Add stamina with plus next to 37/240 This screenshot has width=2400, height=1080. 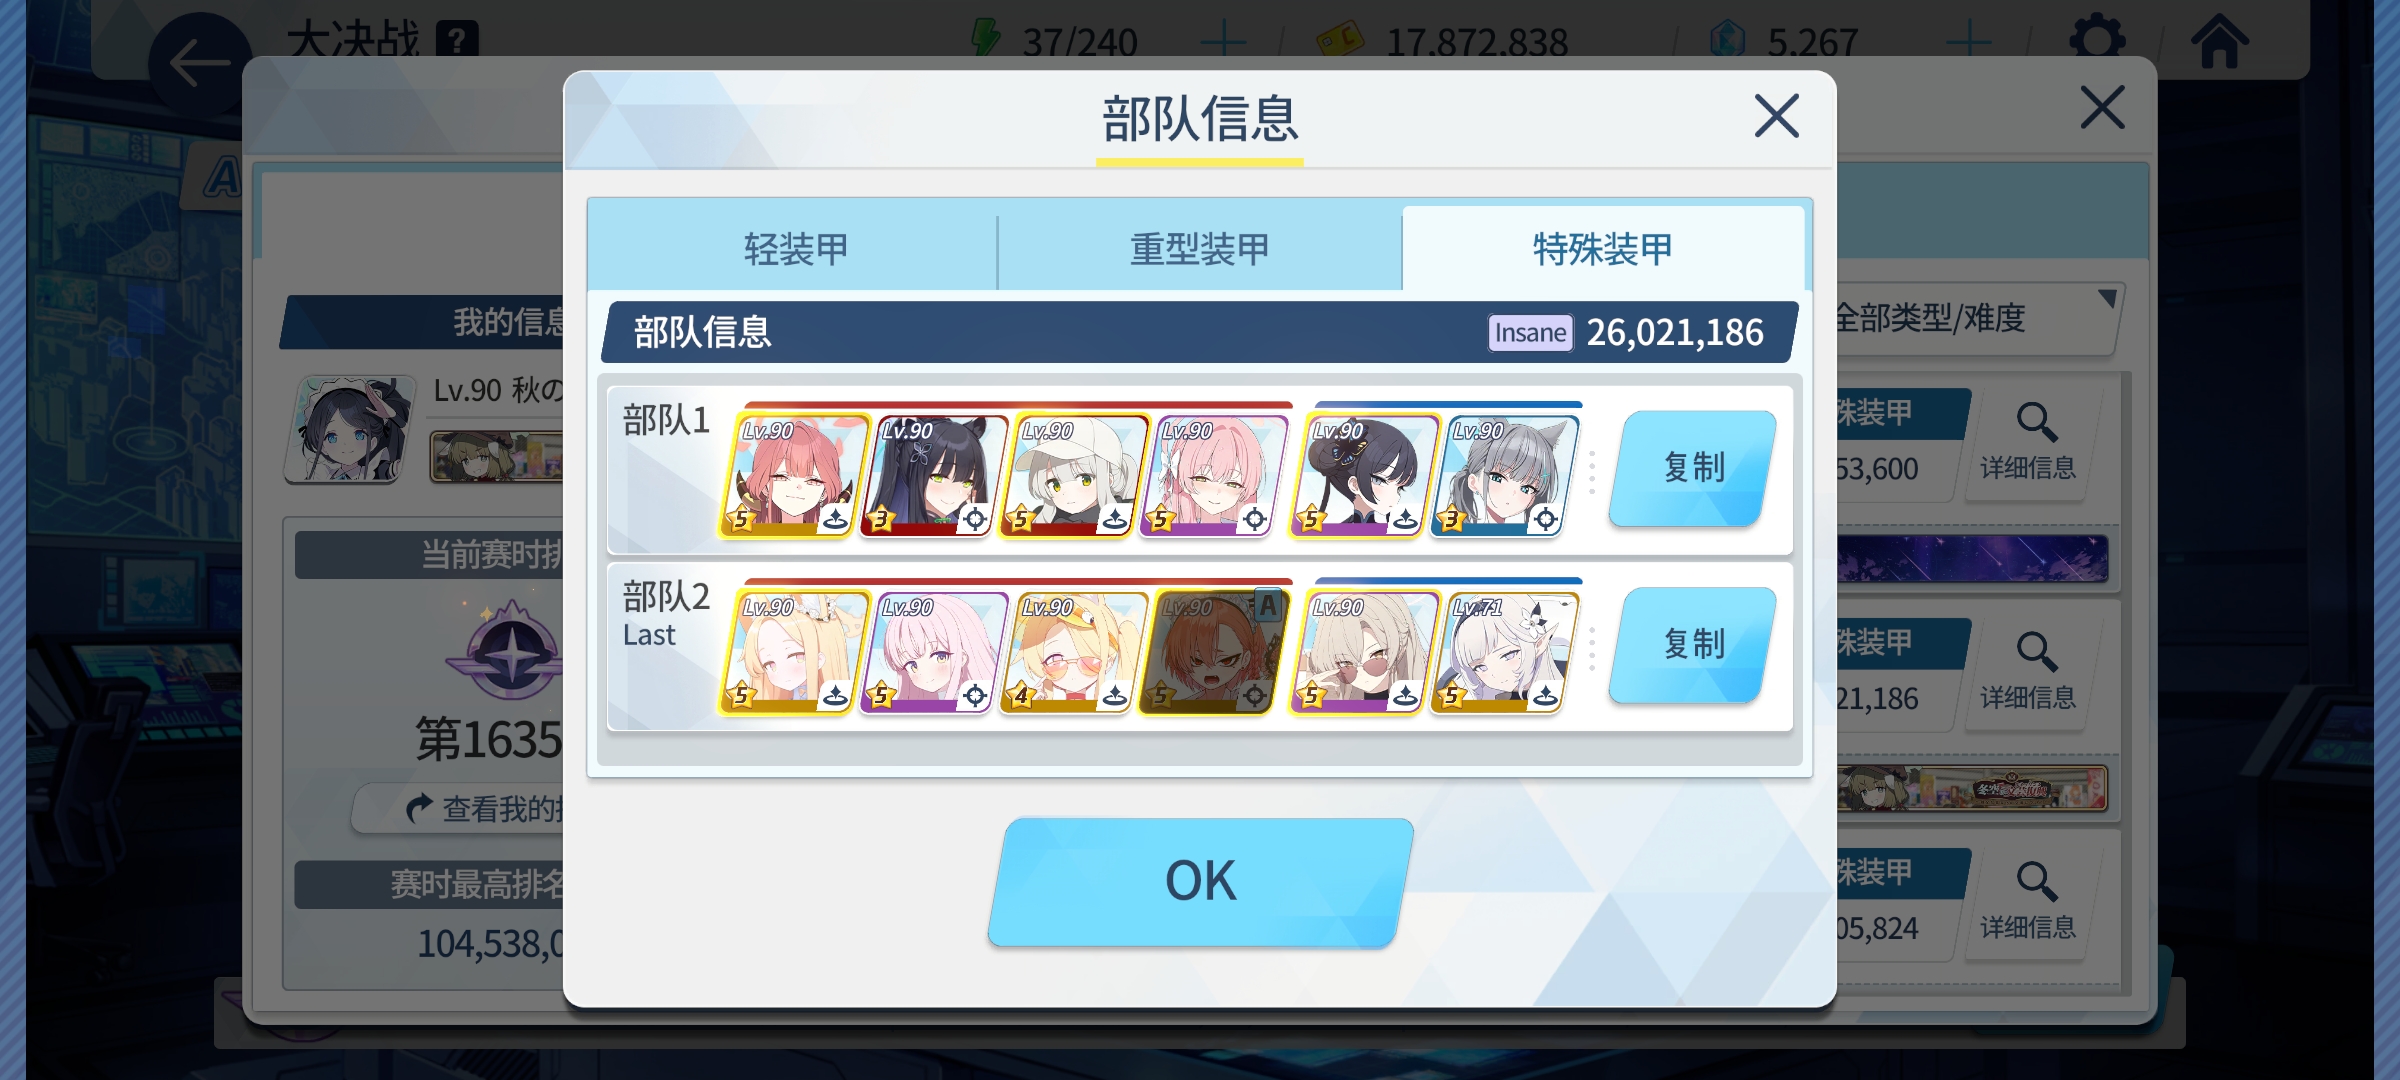click(1222, 42)
